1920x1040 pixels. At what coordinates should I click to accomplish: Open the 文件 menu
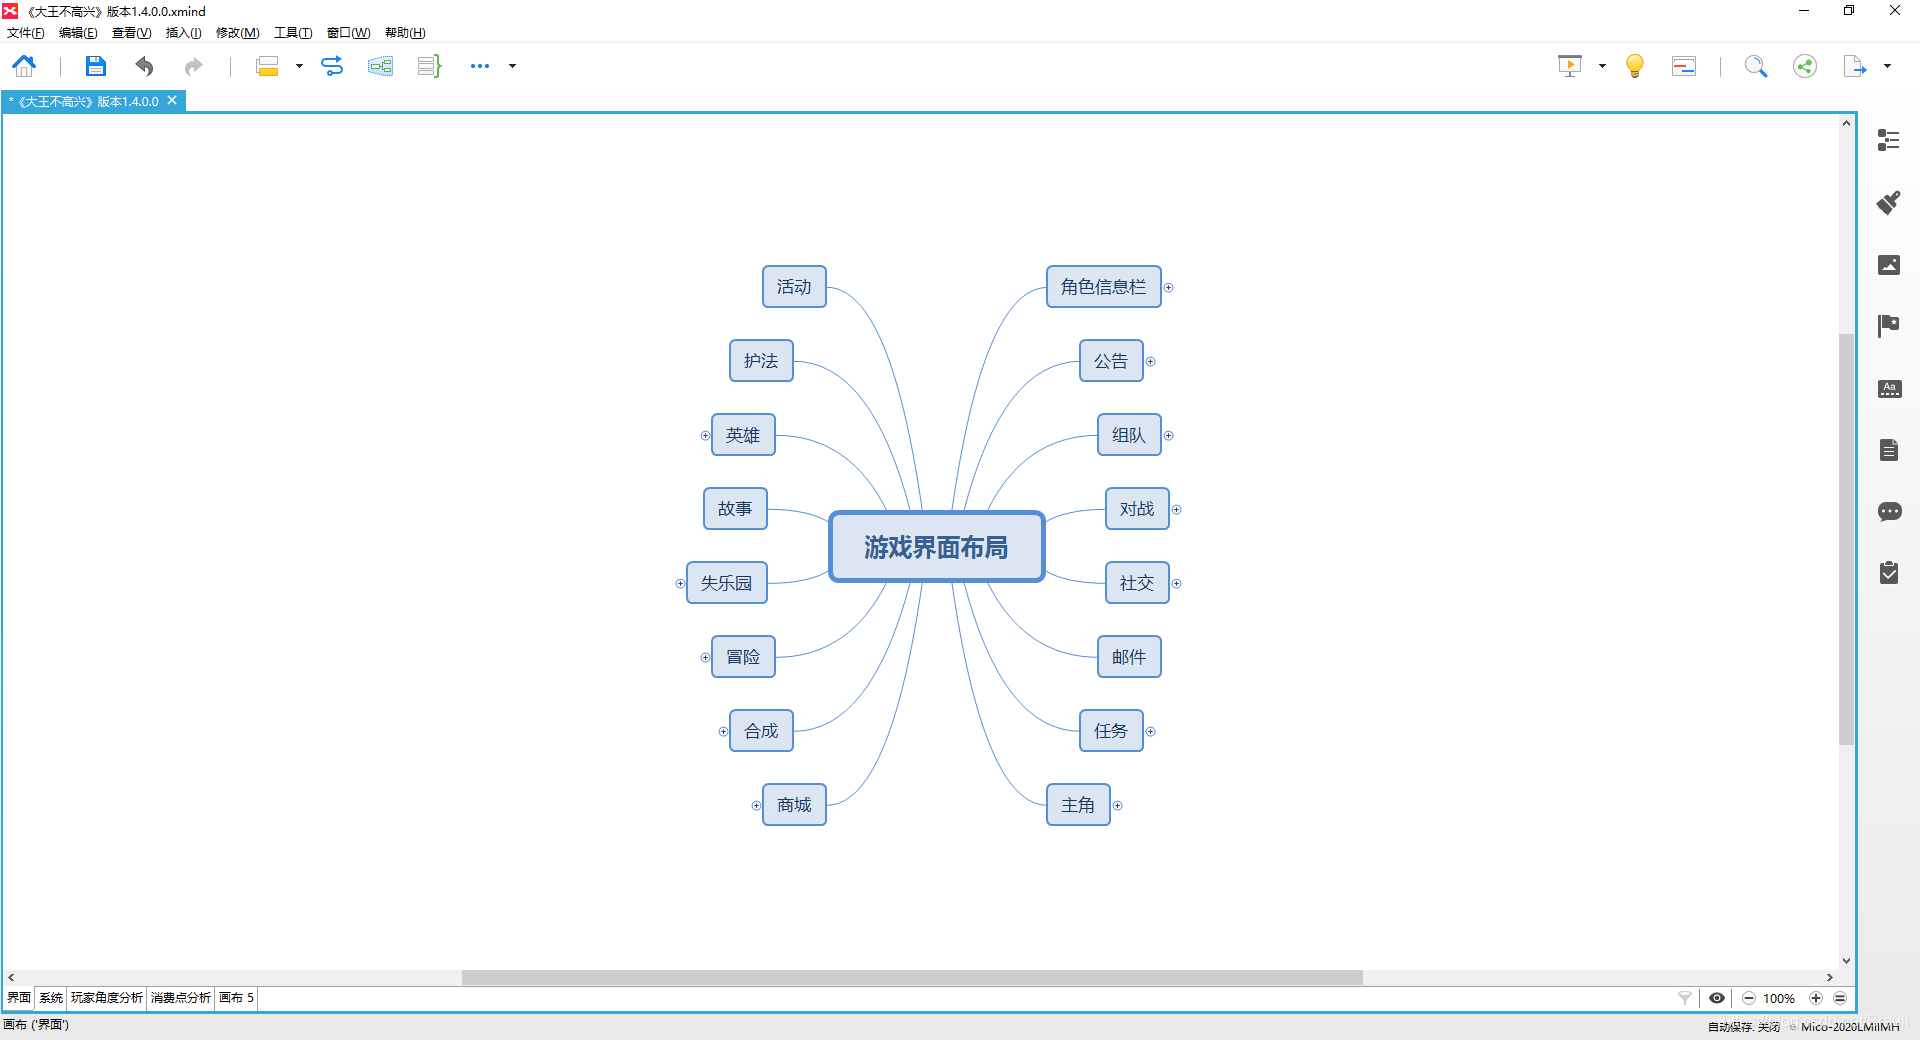pos(26,33)
